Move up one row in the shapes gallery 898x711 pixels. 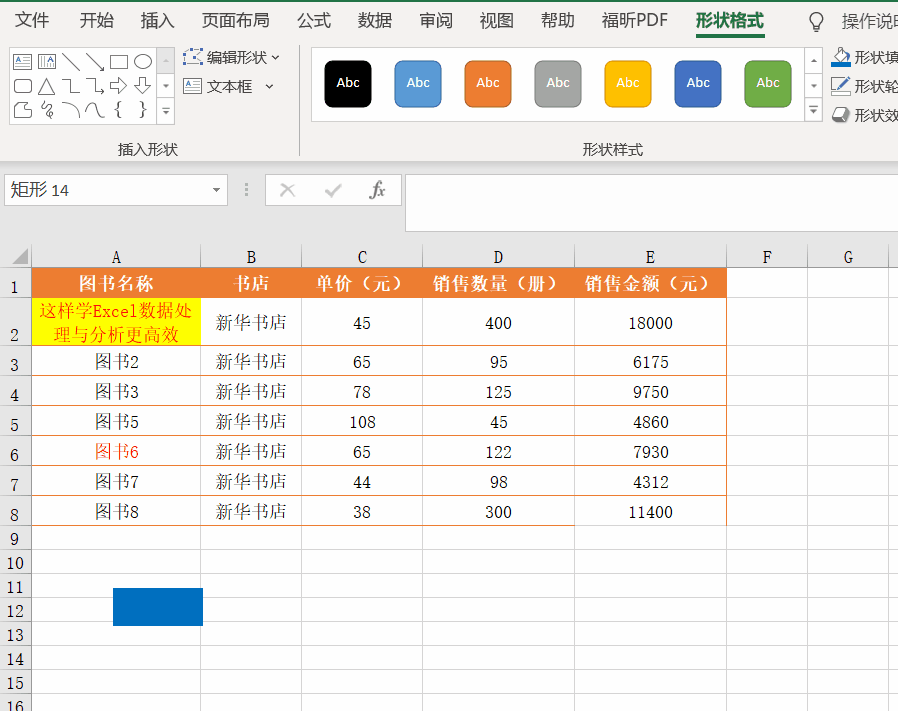tap(166, 61)
